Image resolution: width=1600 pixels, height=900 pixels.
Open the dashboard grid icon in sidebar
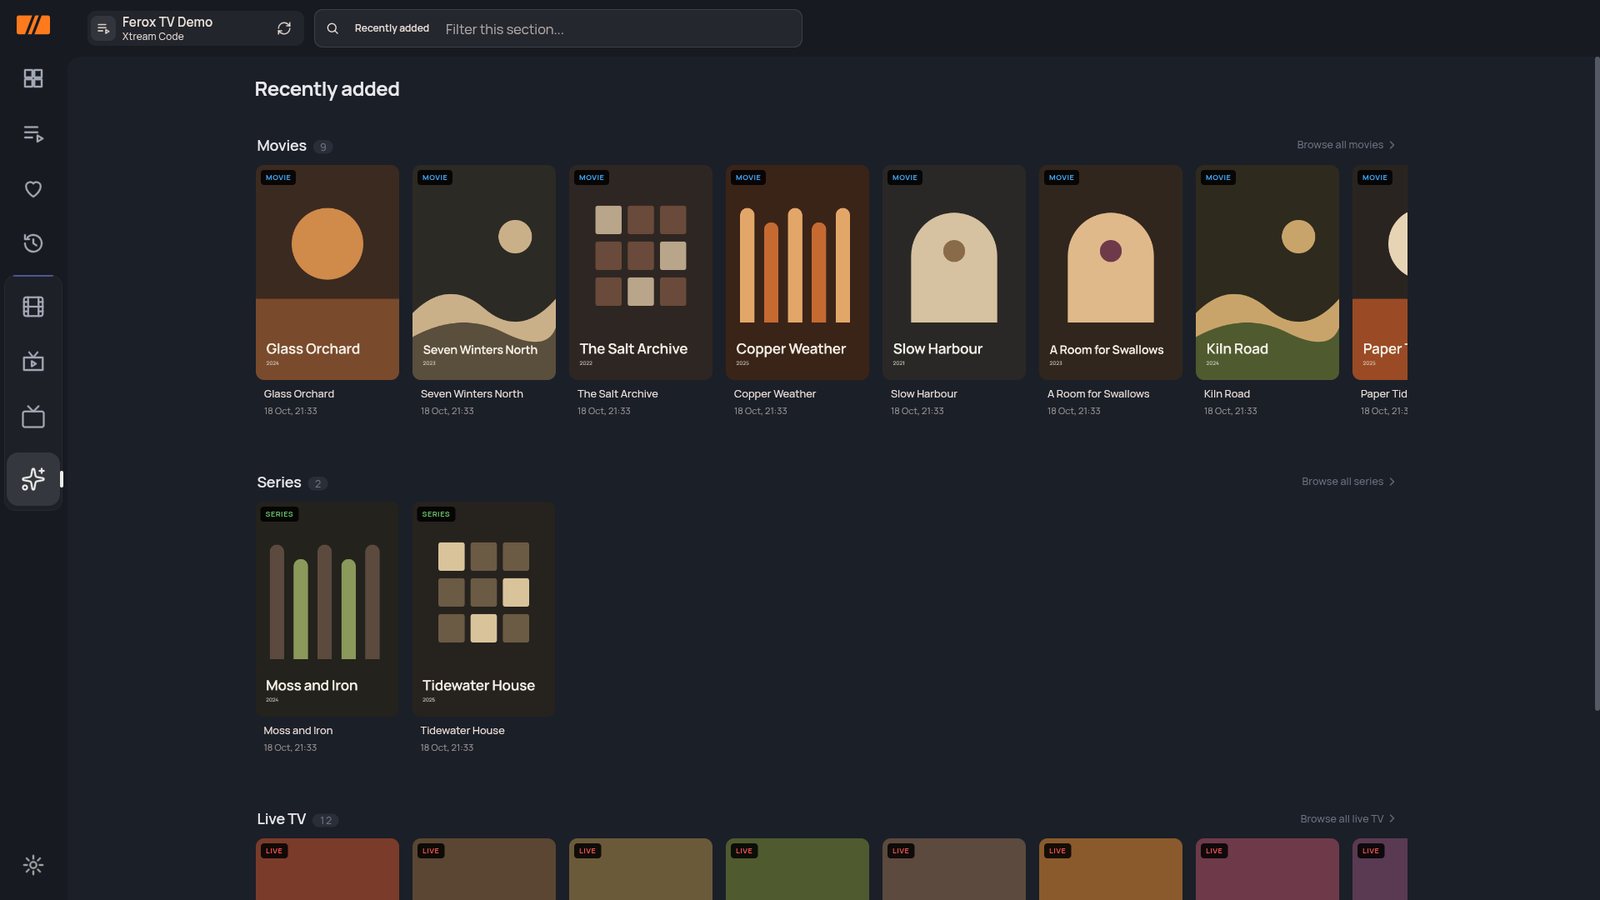click(33, 78)
